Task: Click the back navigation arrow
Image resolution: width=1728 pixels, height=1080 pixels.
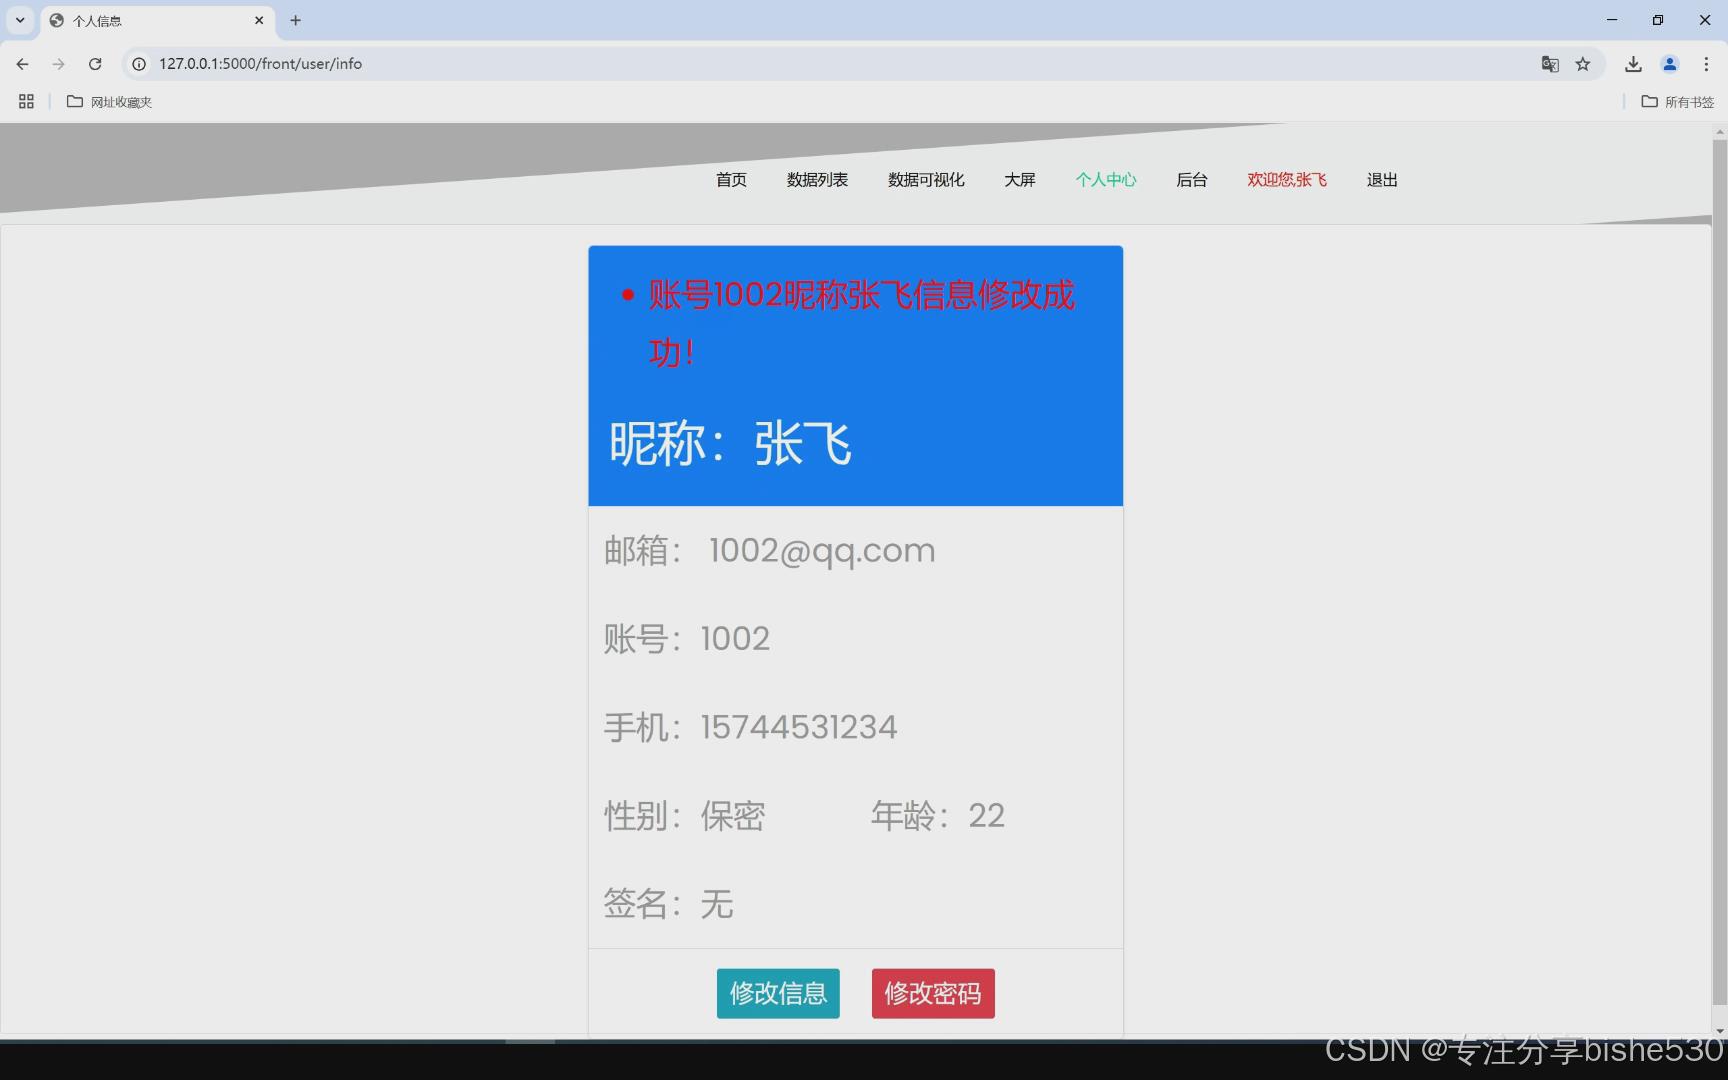Action: pyautogui.click(x=22, y=63)
